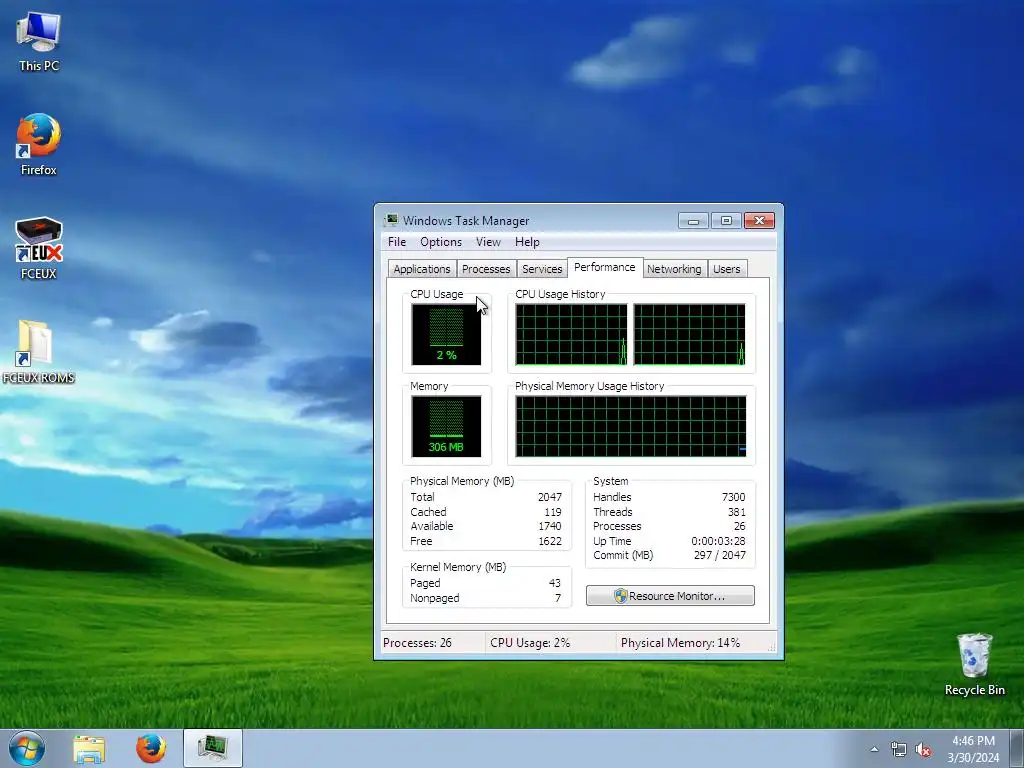Click the CPU Usage 2% gauge
This screenshot has height=768, width=1024.
pyautogui.click(x=446, y=334)
